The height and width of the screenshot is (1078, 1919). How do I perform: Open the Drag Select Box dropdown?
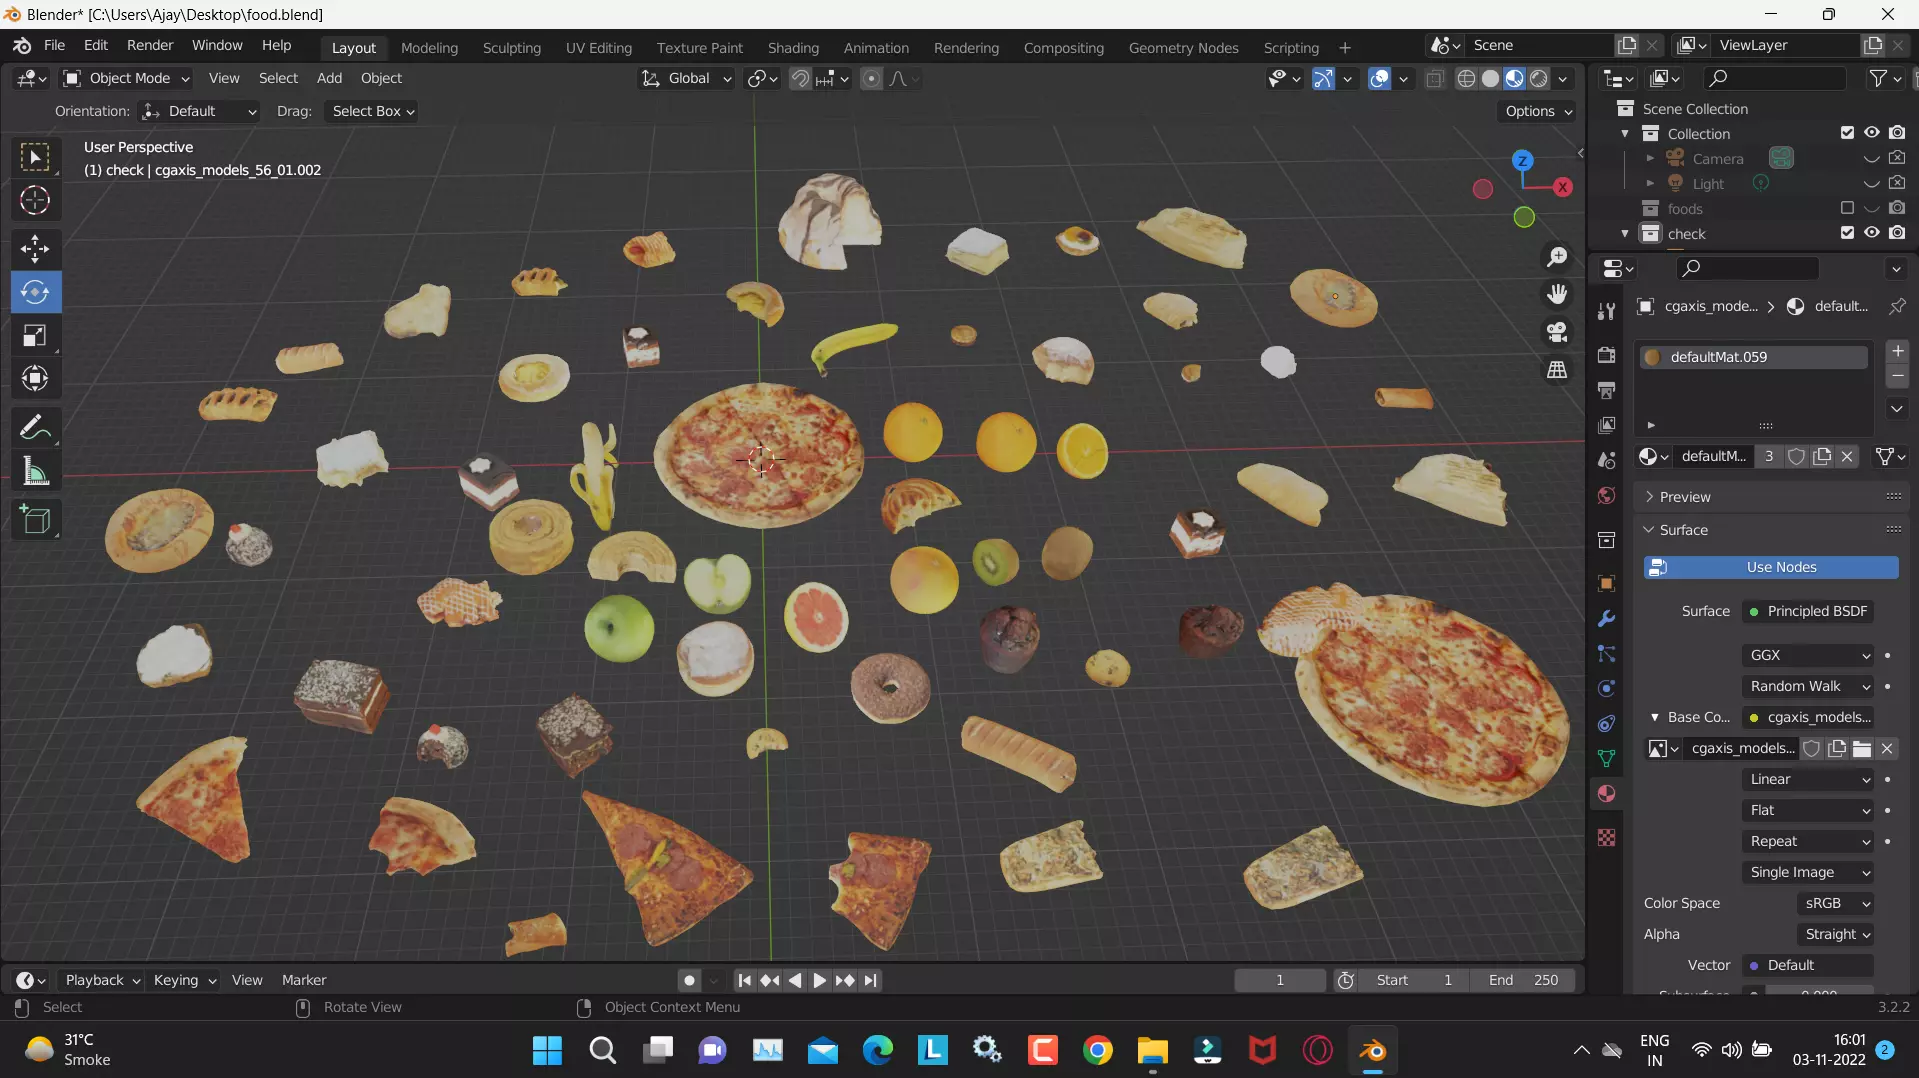point(371,111)
